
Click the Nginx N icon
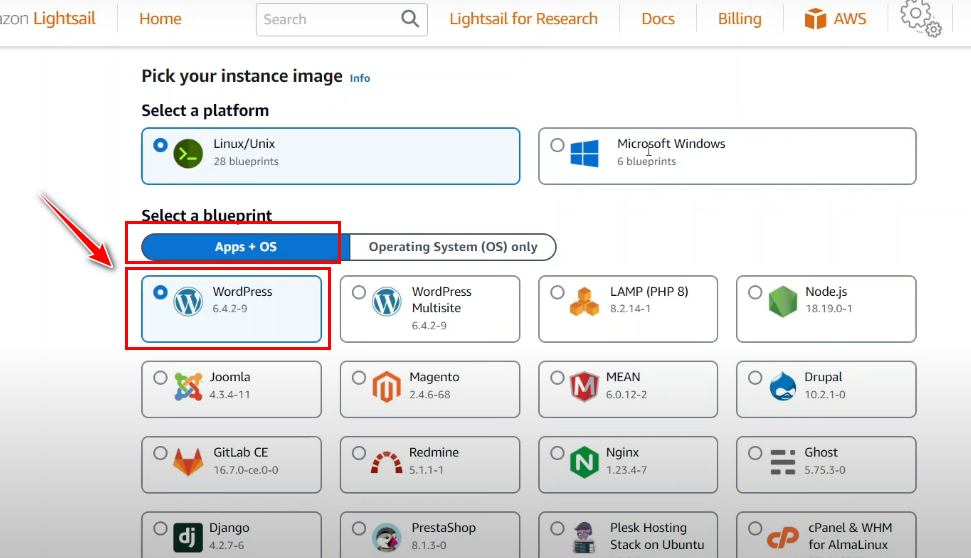584,462
